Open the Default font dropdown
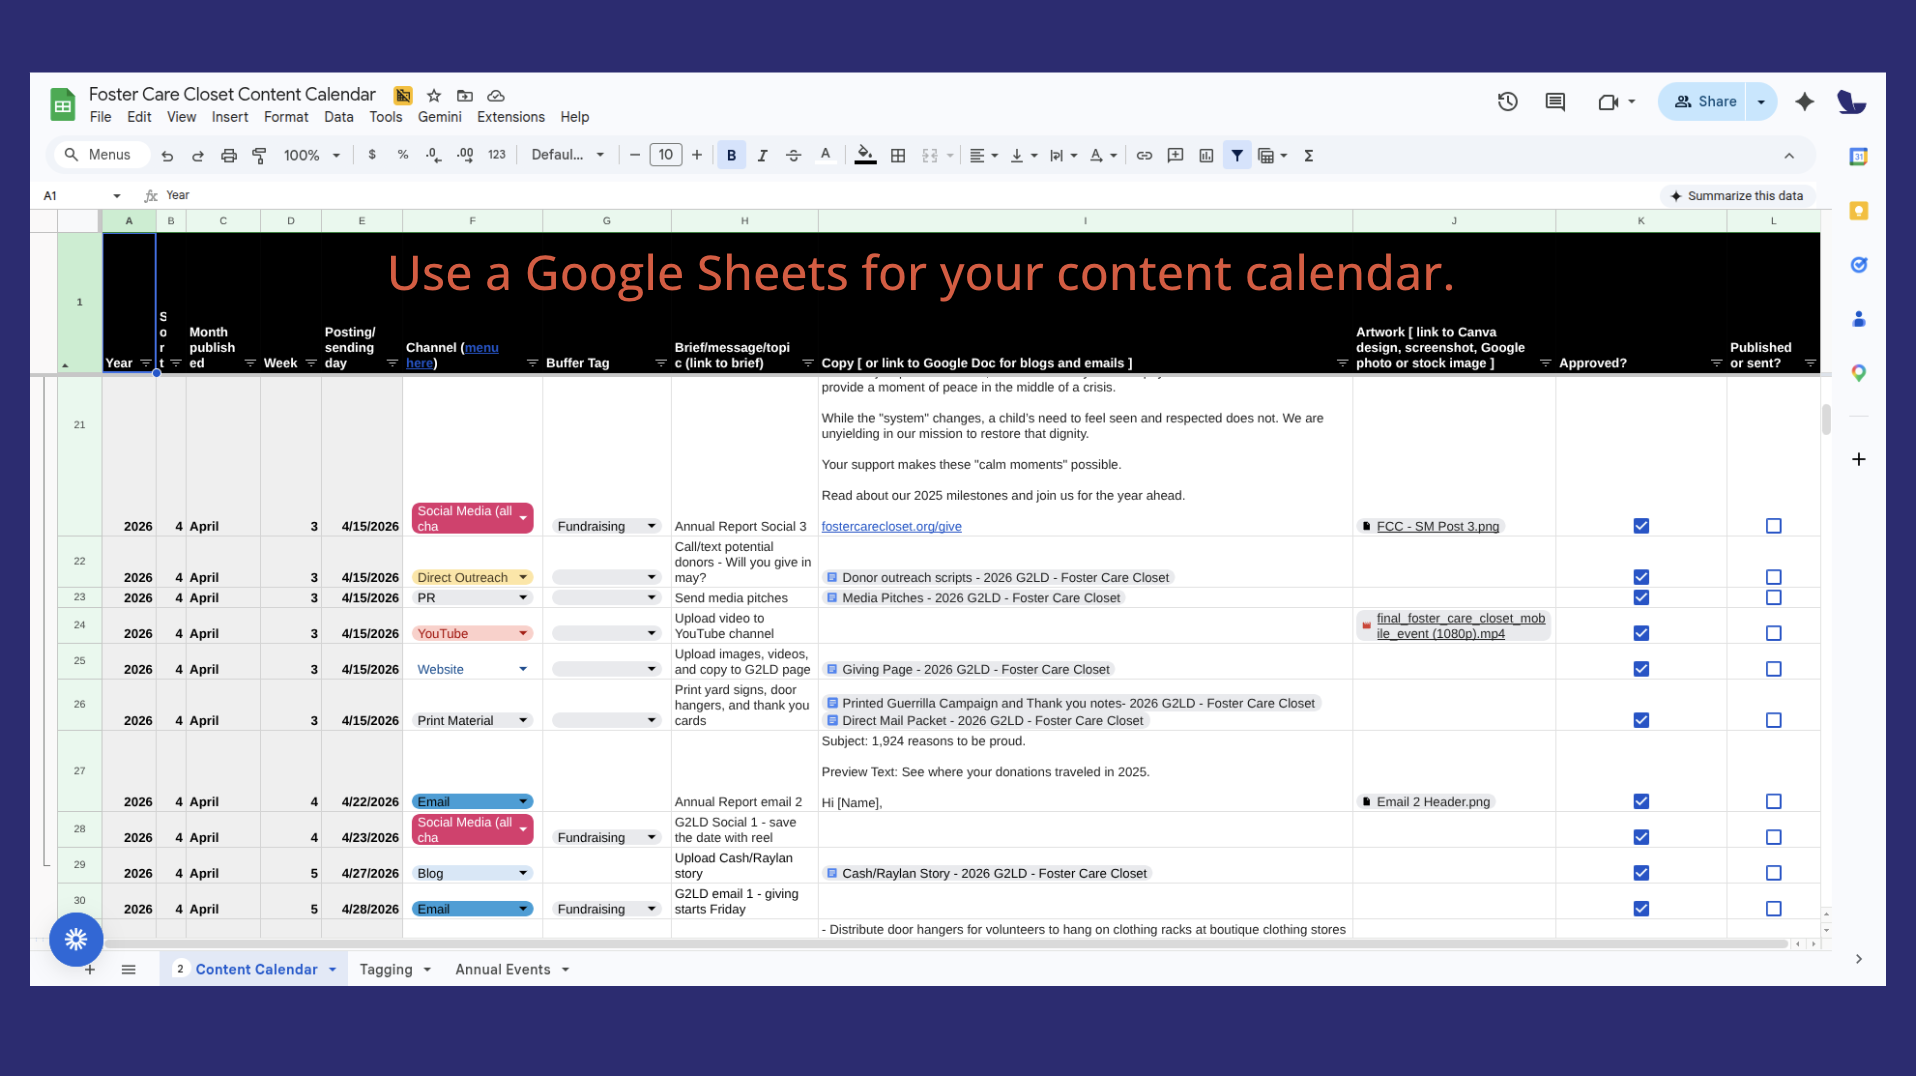1916x1076 pixels. [568, 155]
